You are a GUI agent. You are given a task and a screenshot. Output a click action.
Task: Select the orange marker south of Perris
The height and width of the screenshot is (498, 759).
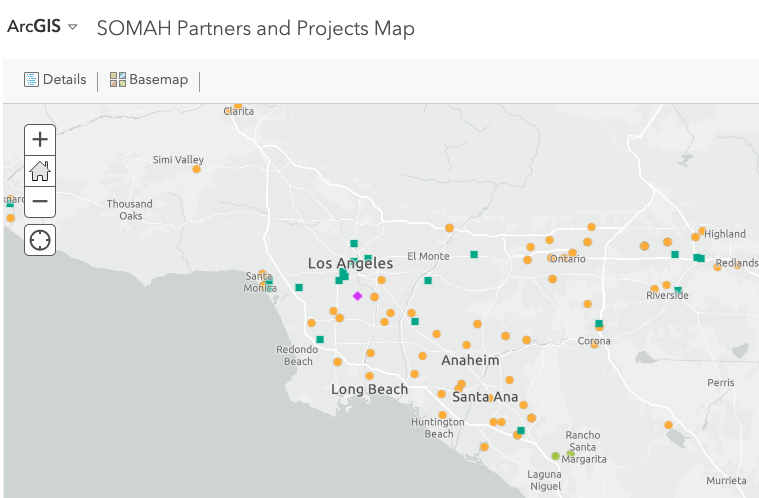click(668, 425)
